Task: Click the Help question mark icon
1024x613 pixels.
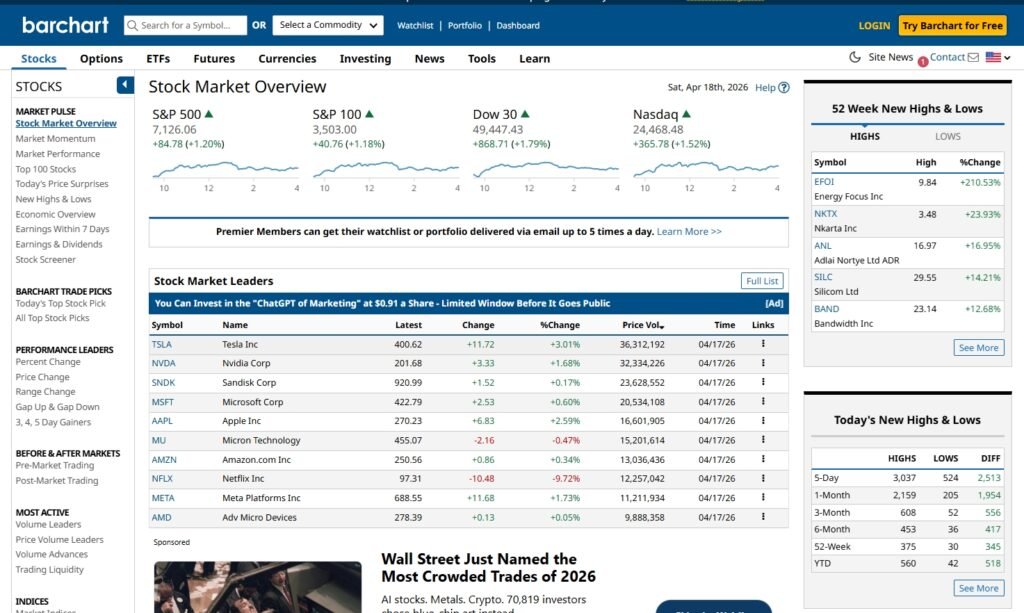Action: [784, 87]
